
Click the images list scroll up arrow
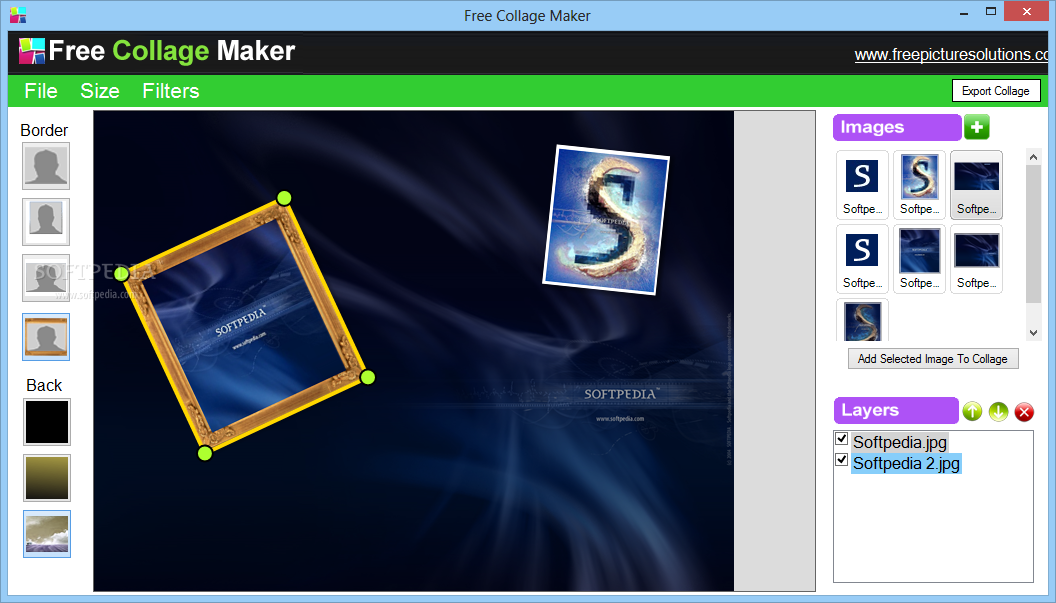(x=1033, y=156)
